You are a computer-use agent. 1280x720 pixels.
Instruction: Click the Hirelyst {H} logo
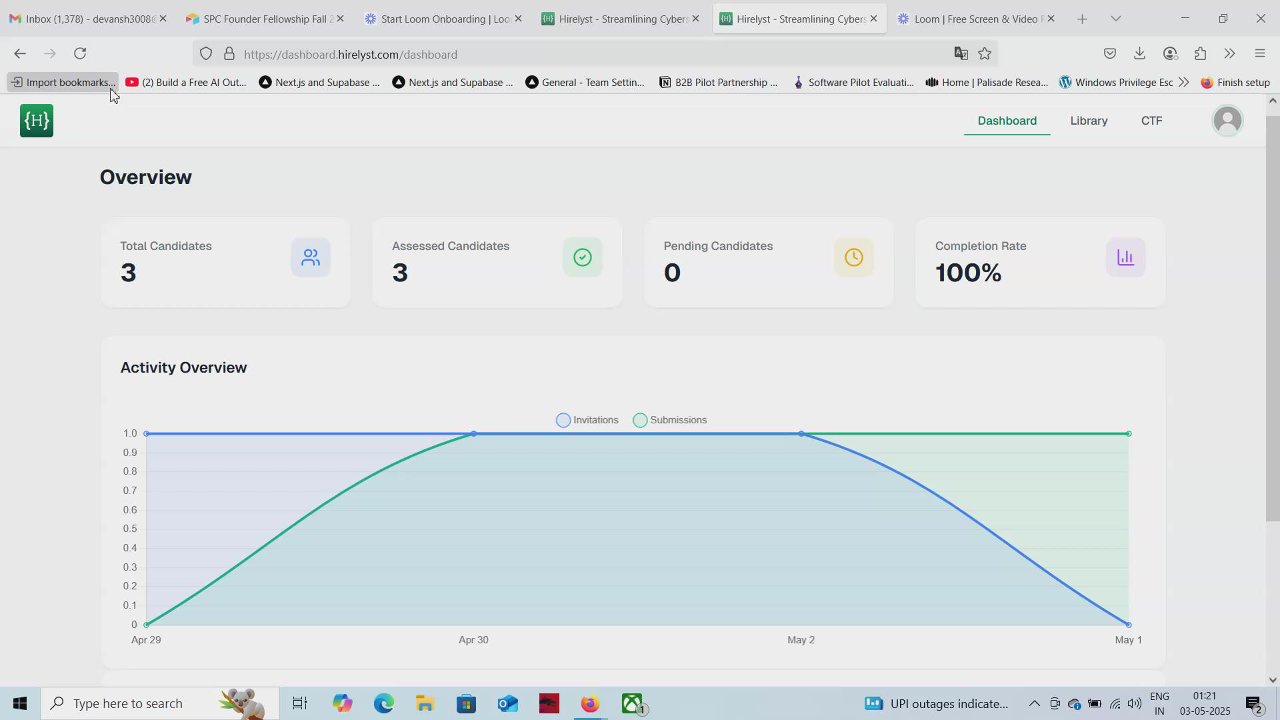(x=36, y=121)
